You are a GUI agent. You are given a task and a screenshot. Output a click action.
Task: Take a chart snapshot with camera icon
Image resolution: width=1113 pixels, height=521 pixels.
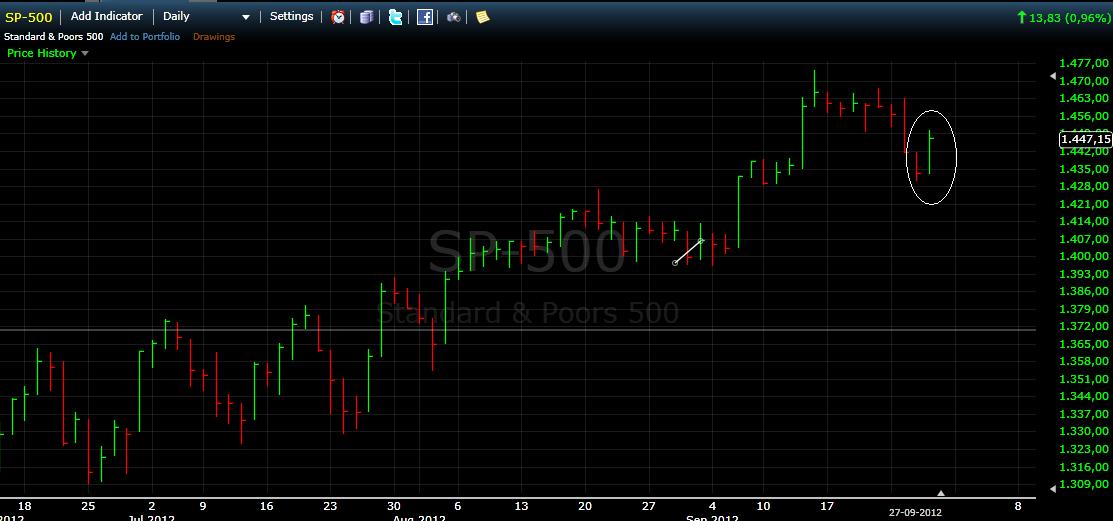pyautogui.click(x=454, y=17)
